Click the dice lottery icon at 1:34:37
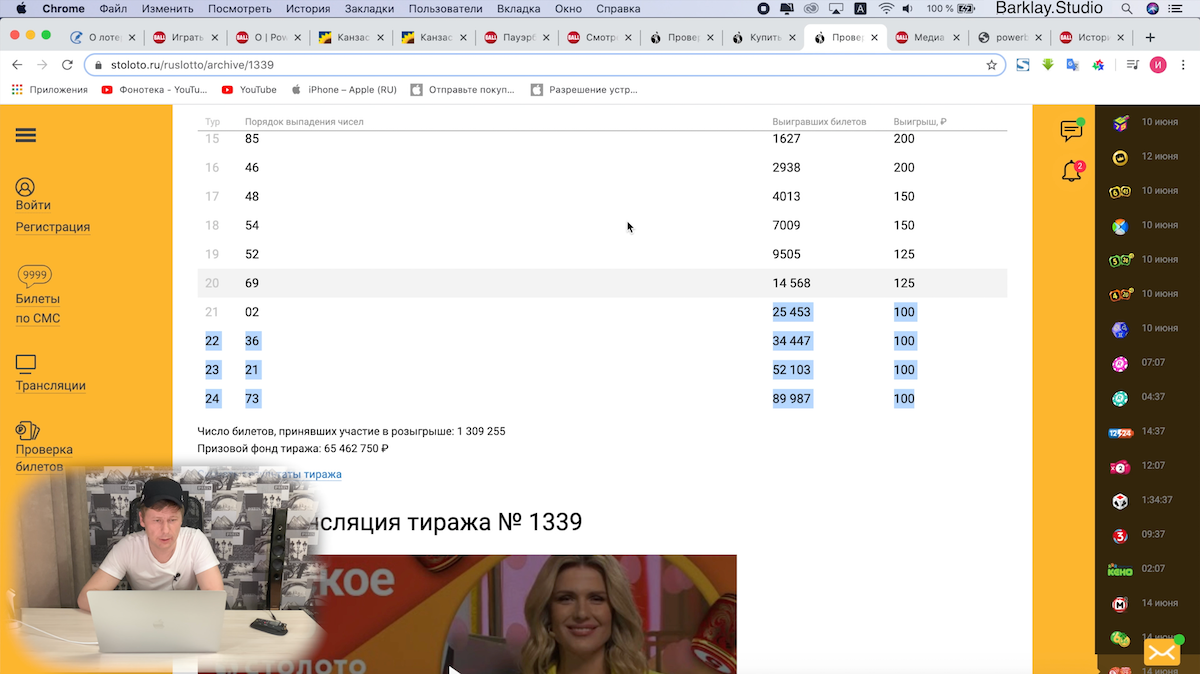The image size is (1200, 674). 1120,501
